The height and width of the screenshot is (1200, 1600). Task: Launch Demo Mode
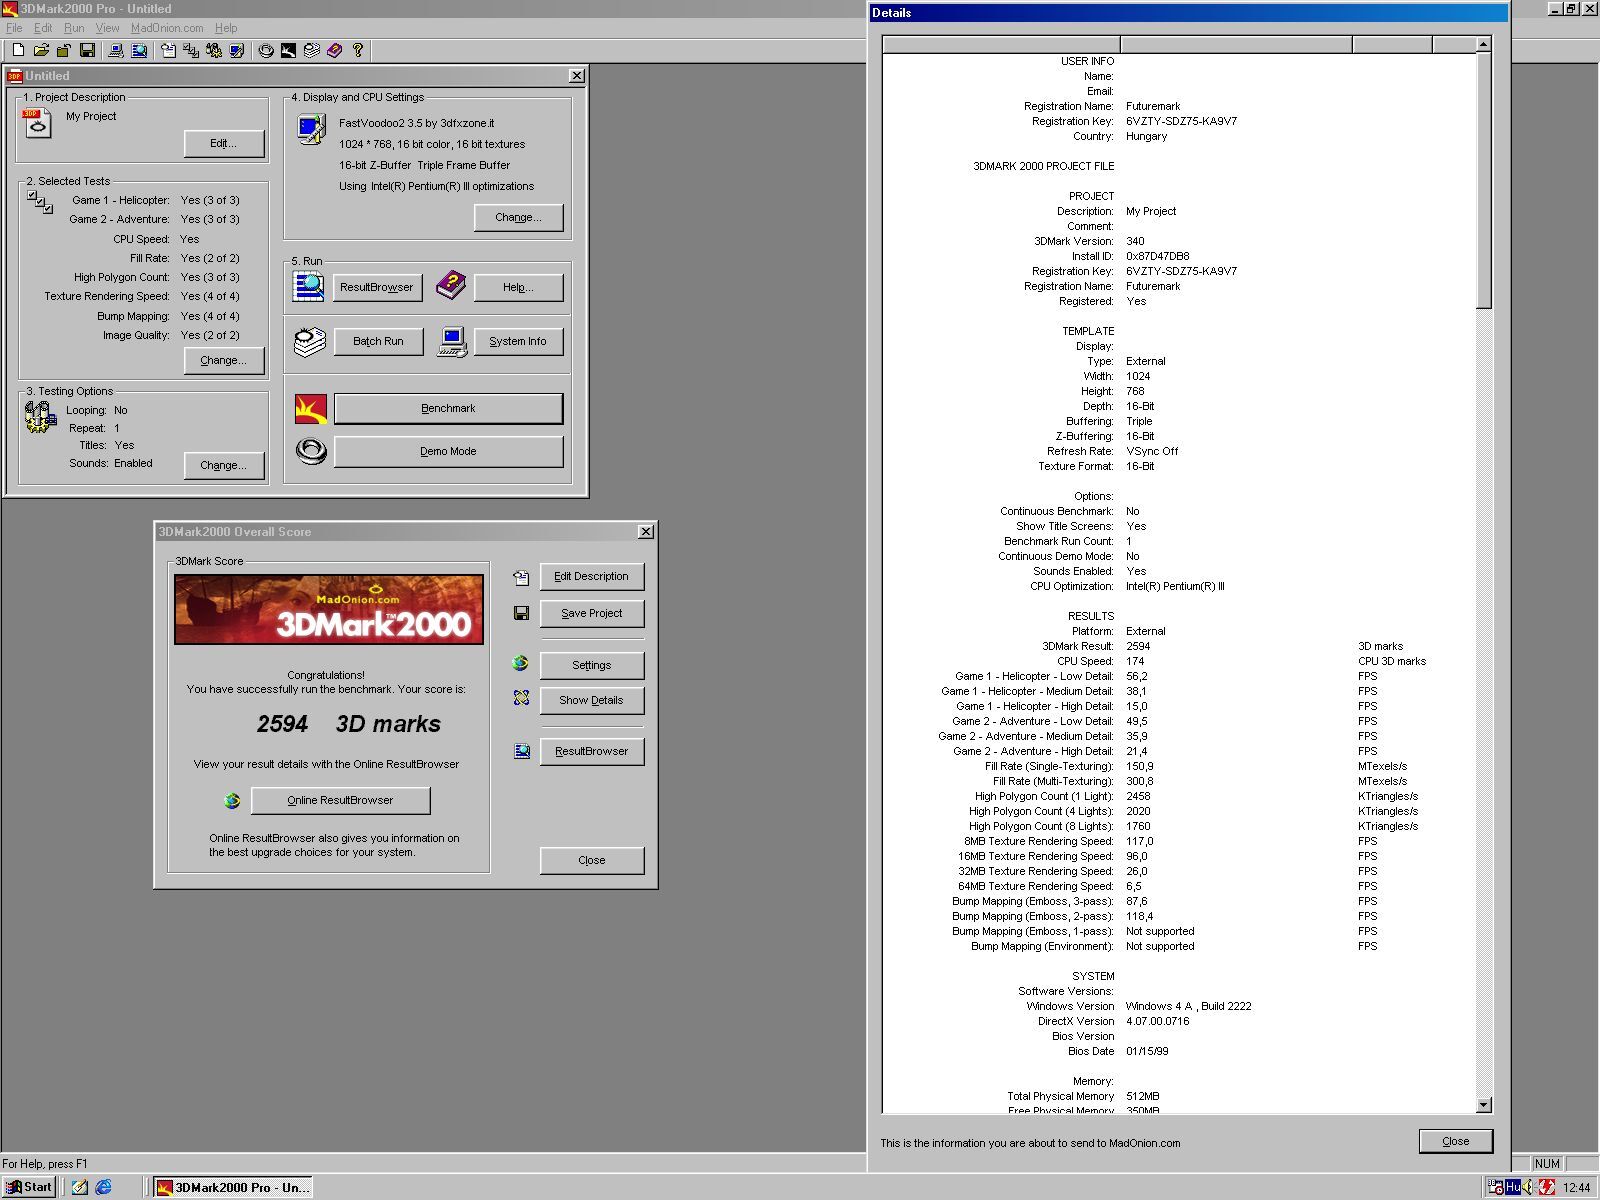[448, 451]
